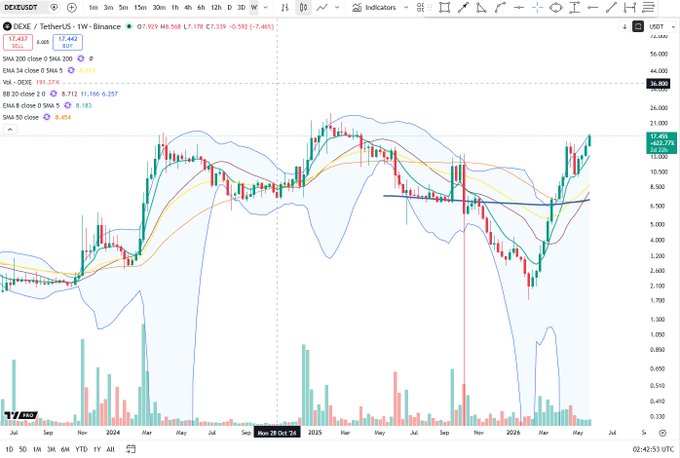Click the SMA 200 indicator source icon

tap(81, 59)
